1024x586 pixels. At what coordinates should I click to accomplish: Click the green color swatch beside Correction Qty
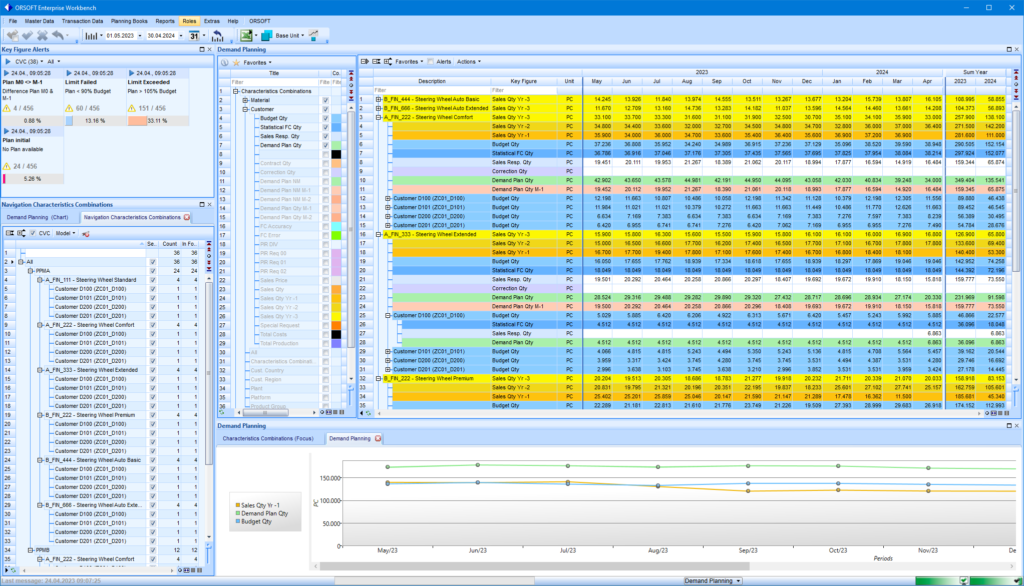(336, 172)
